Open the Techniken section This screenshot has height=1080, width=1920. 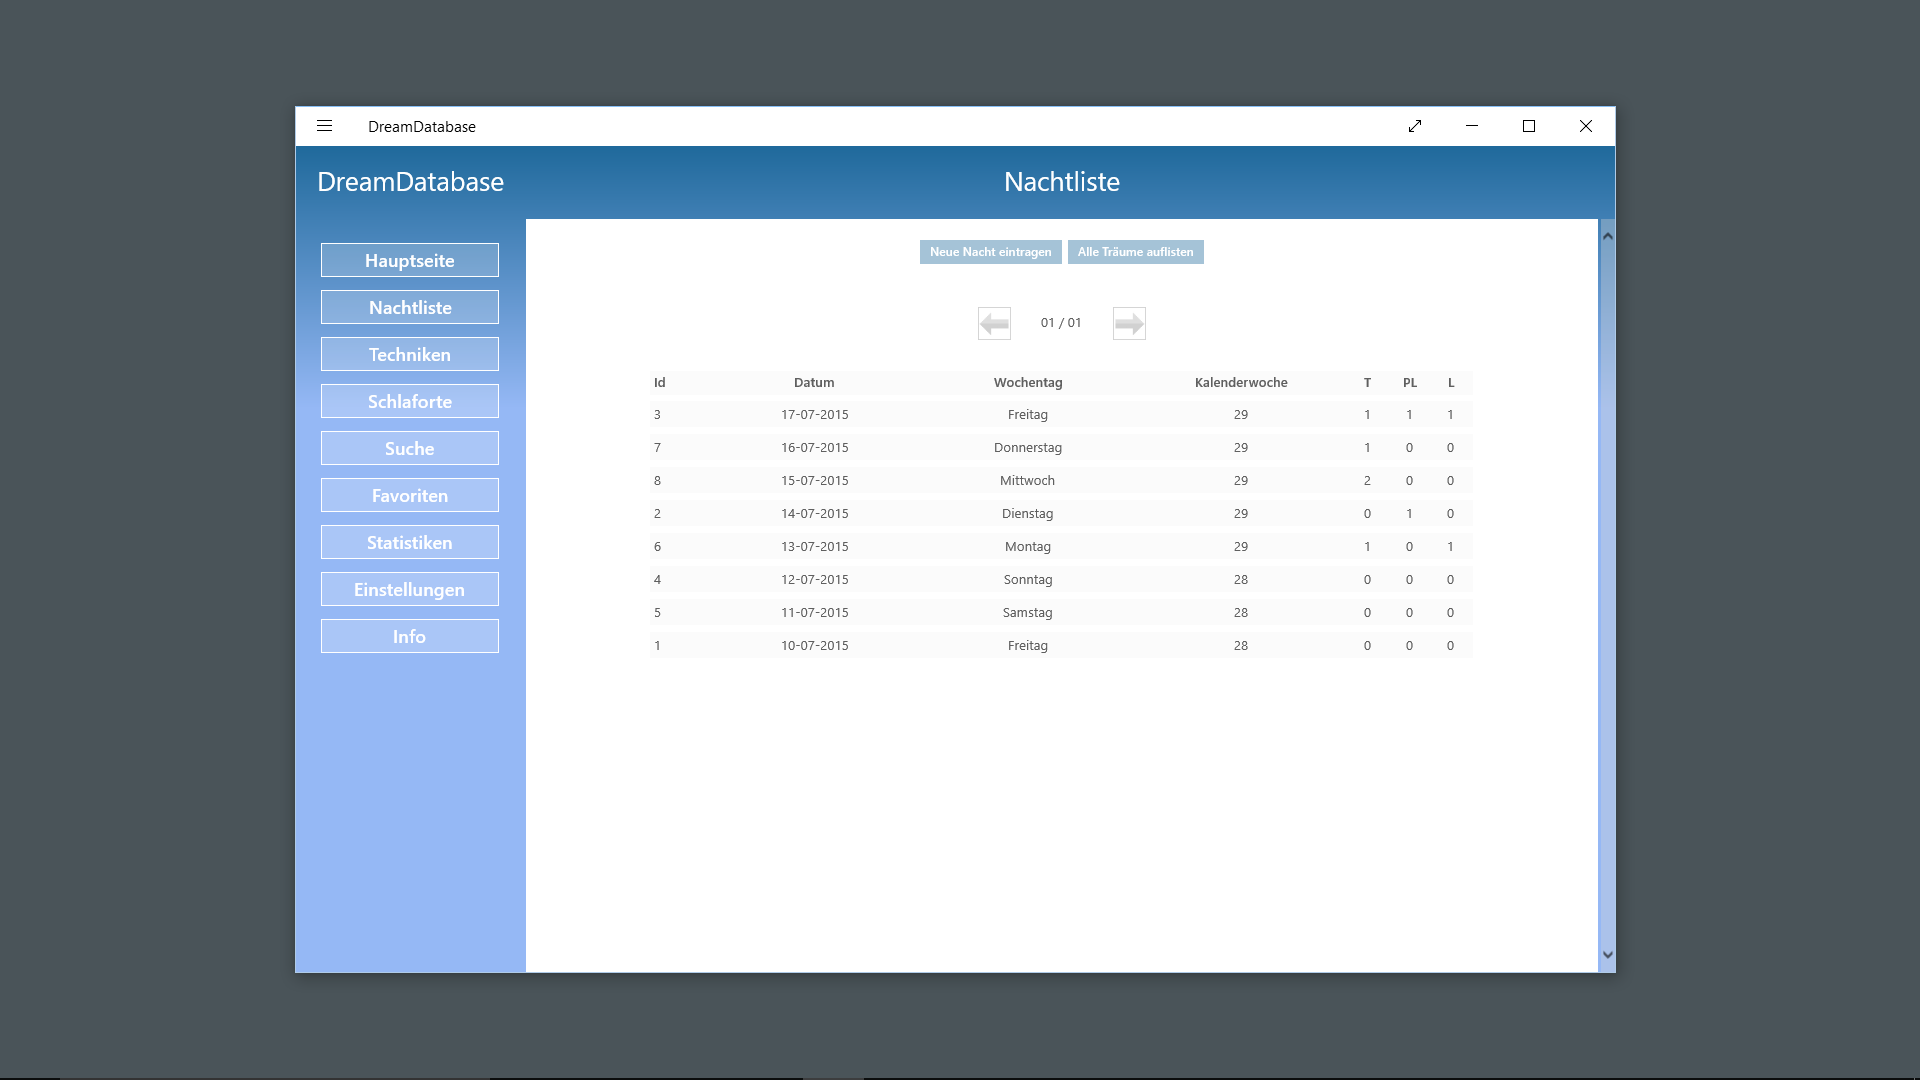[409, 354]
